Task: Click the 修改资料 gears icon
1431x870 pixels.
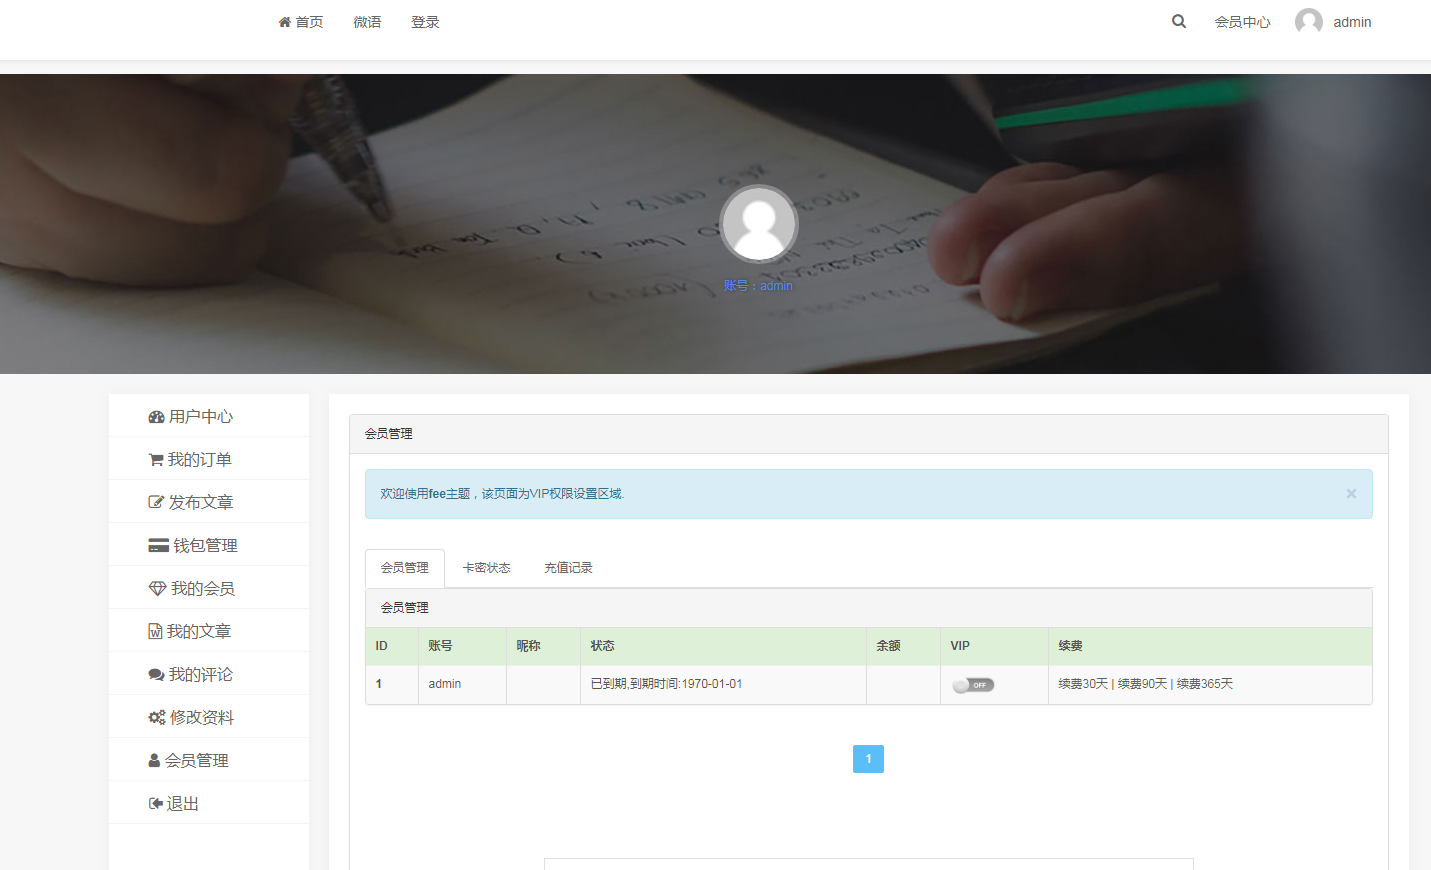Action: tap(157, 718)
